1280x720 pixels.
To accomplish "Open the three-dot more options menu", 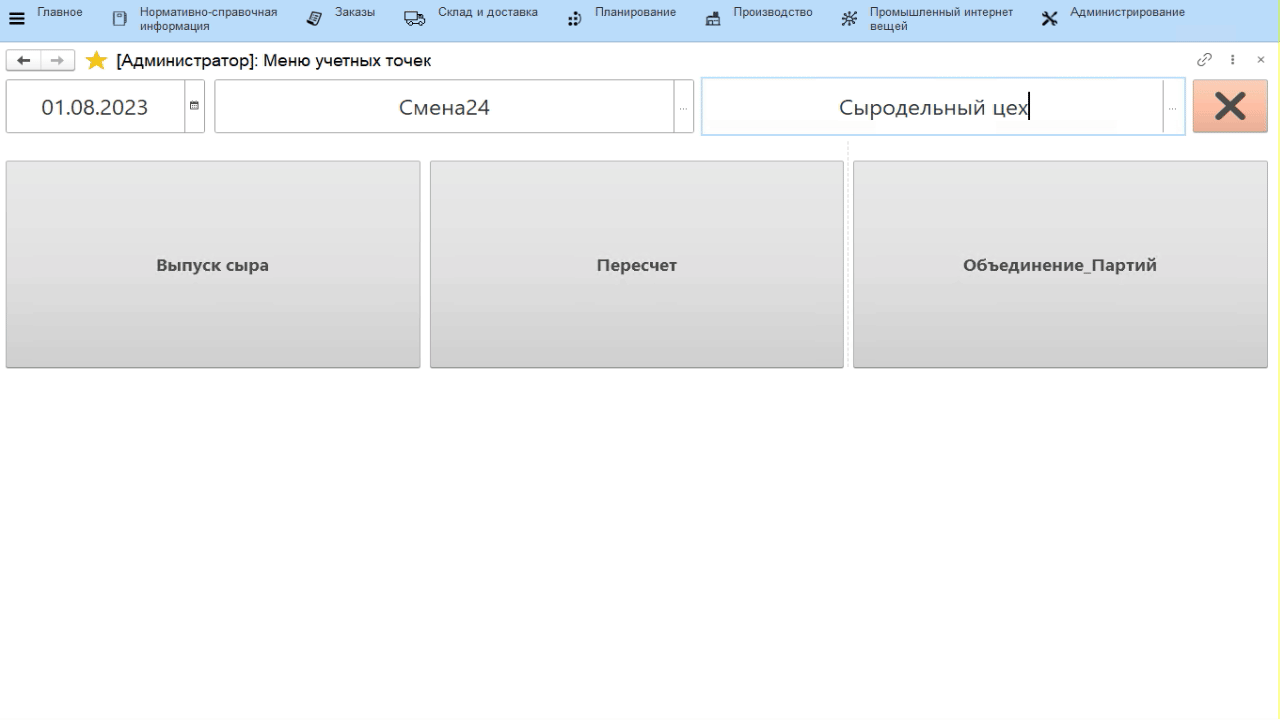I will (1233, 60).
